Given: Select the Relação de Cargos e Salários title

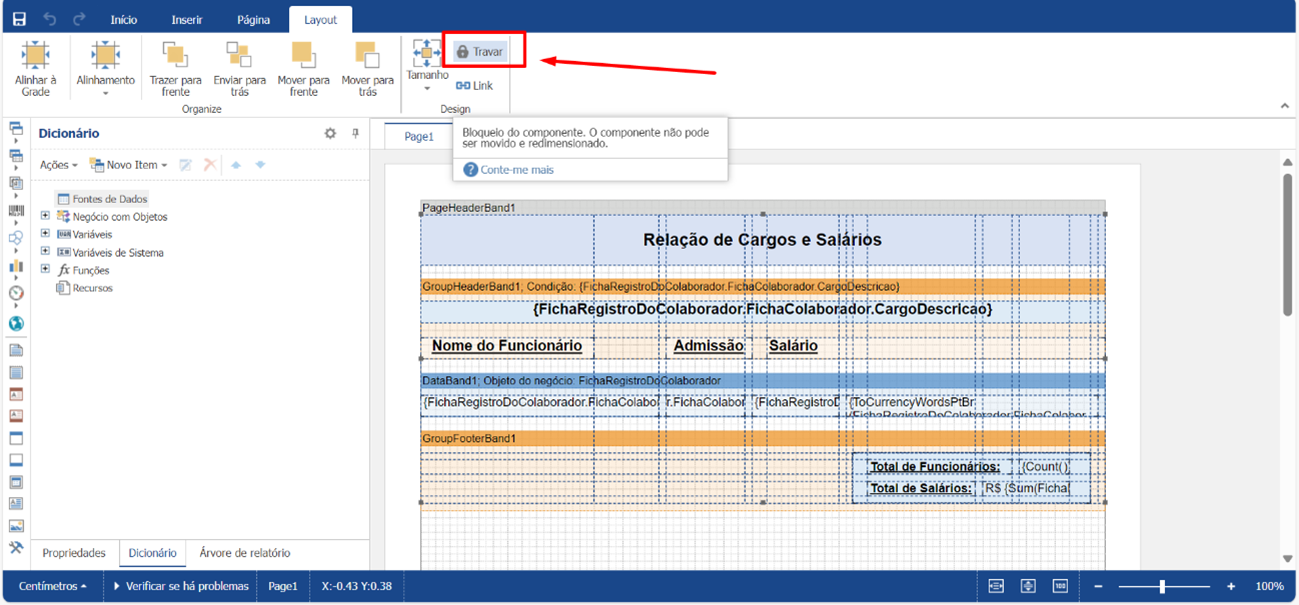Looking at the screenshot, I should click(762, 240).
